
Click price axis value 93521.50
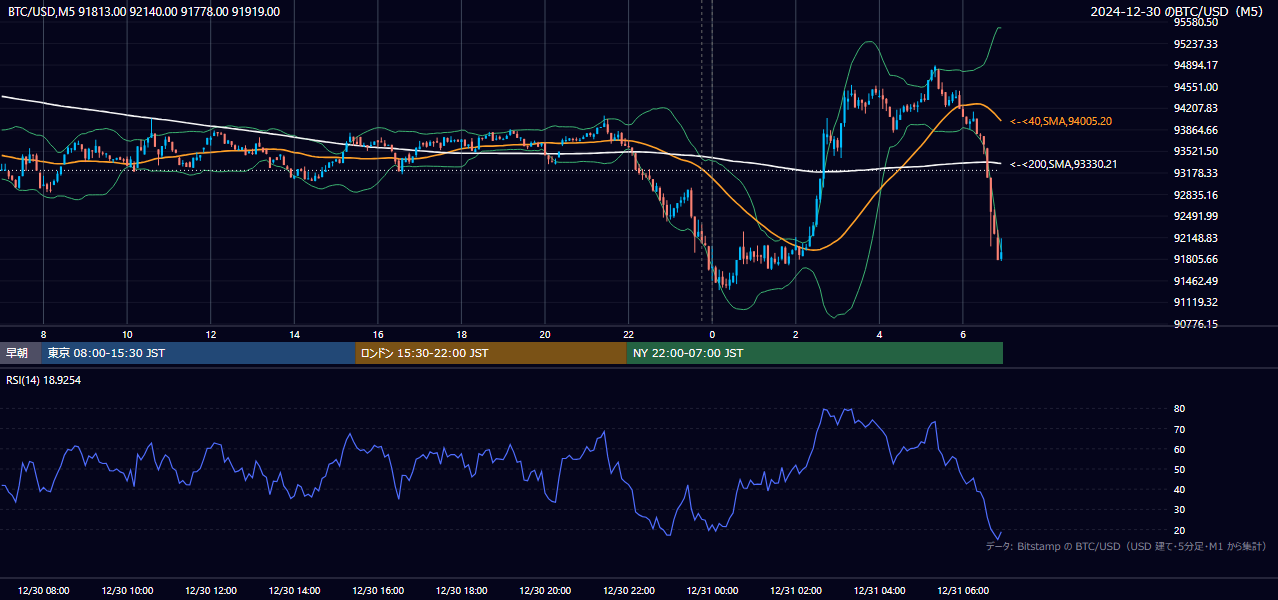(1196, 151)
